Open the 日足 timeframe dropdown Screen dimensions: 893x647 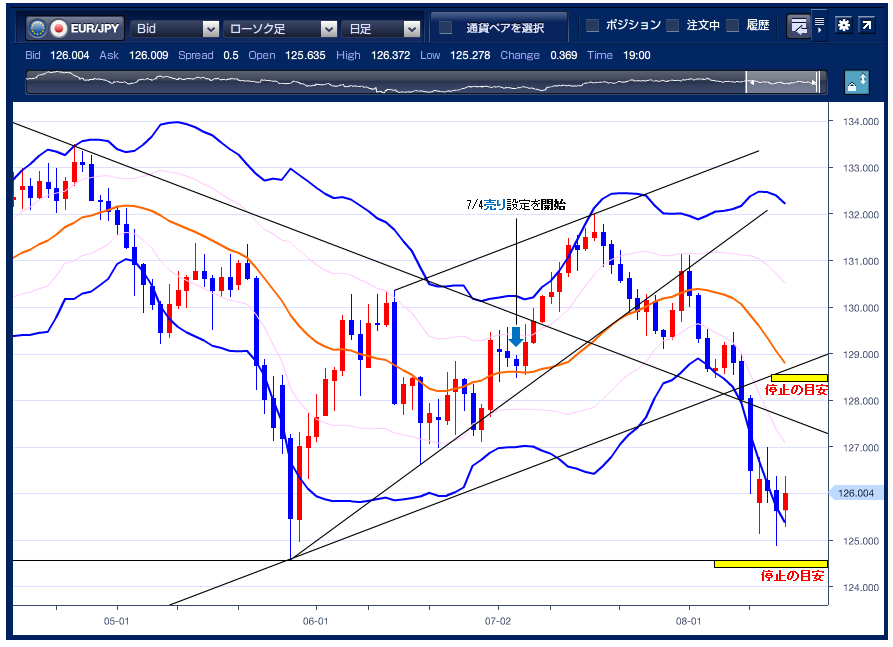[x=381, y=28]
